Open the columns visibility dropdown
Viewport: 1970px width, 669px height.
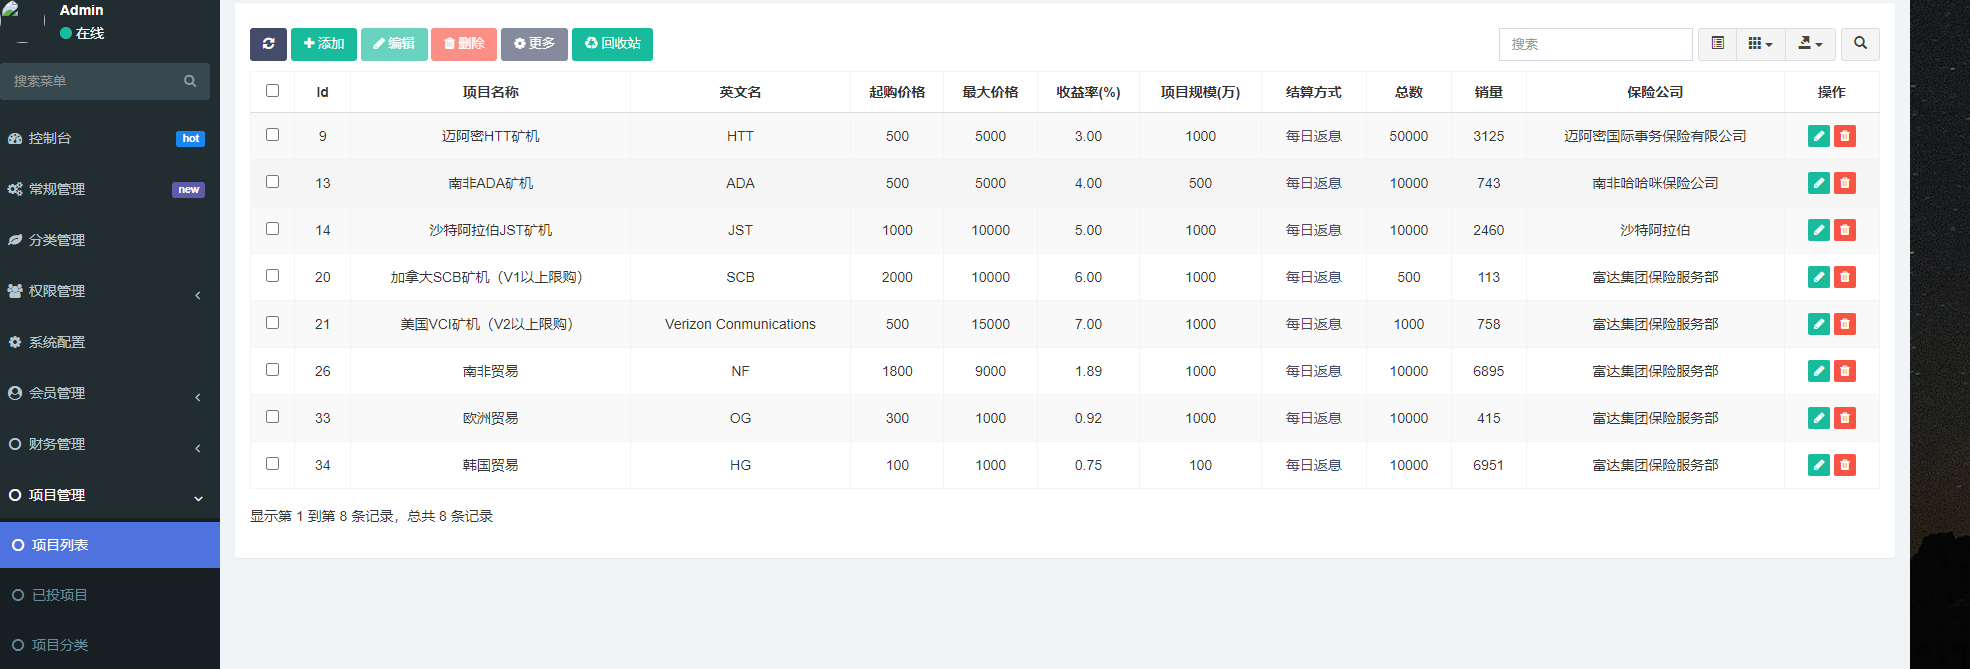1760,44
